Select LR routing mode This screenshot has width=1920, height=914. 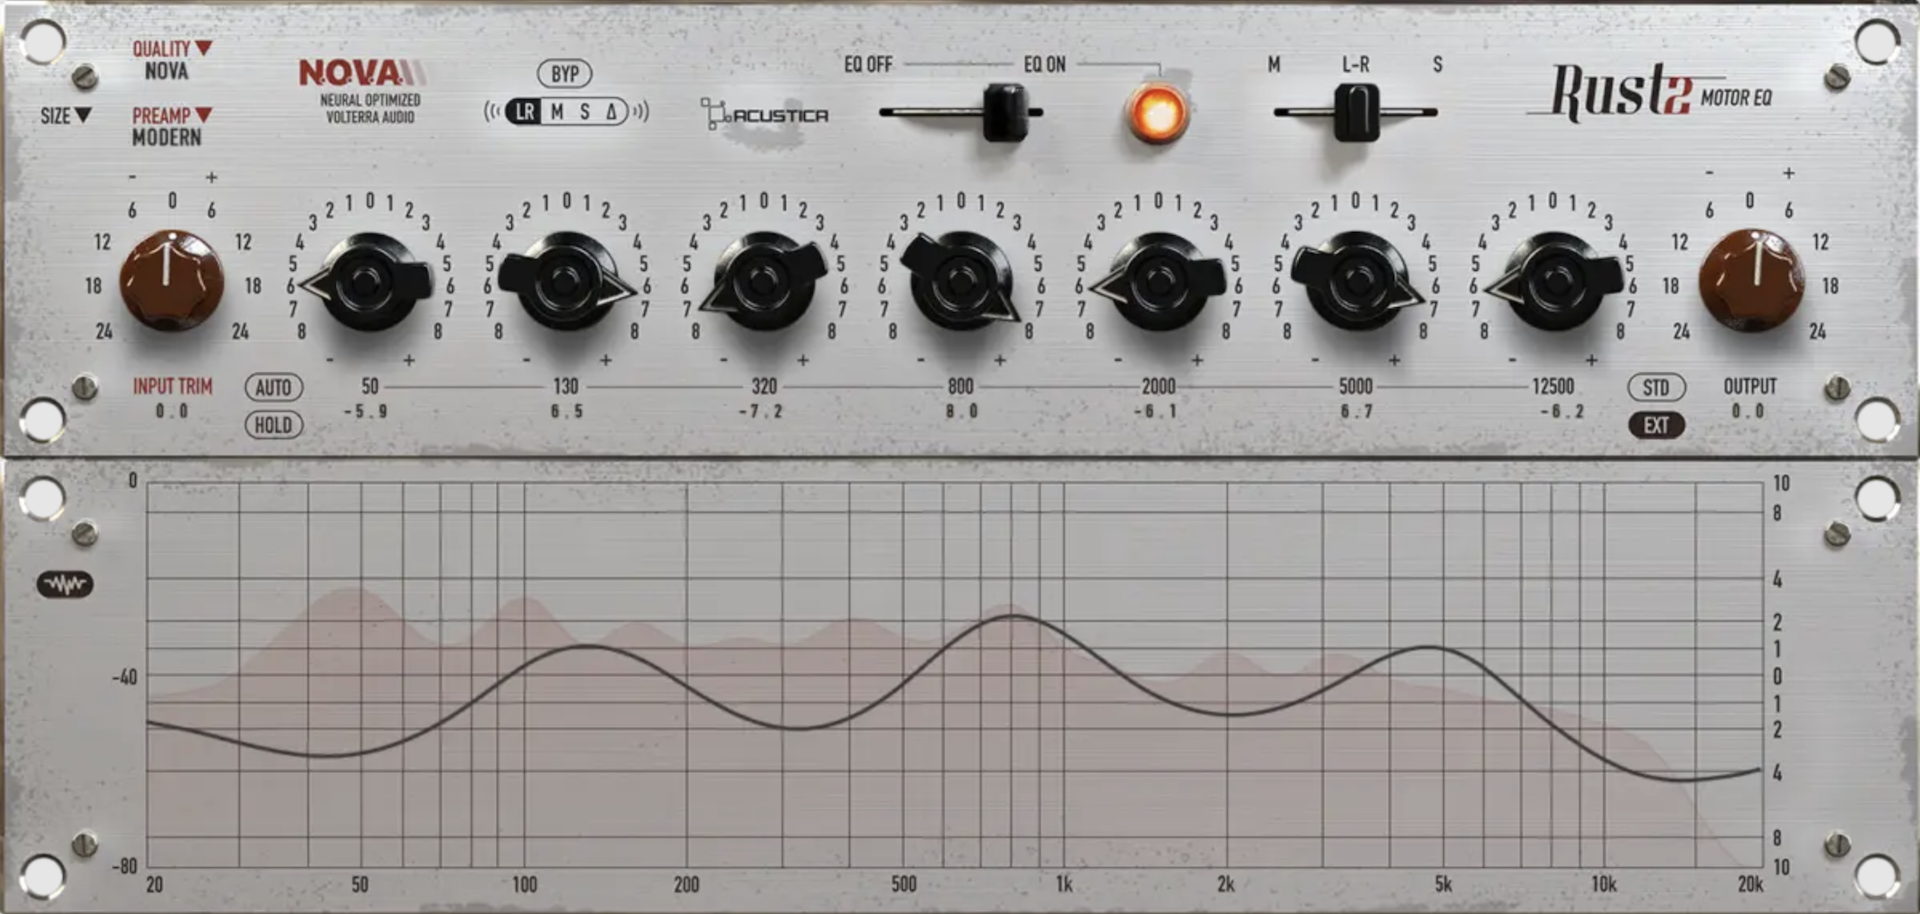point(525,112)
